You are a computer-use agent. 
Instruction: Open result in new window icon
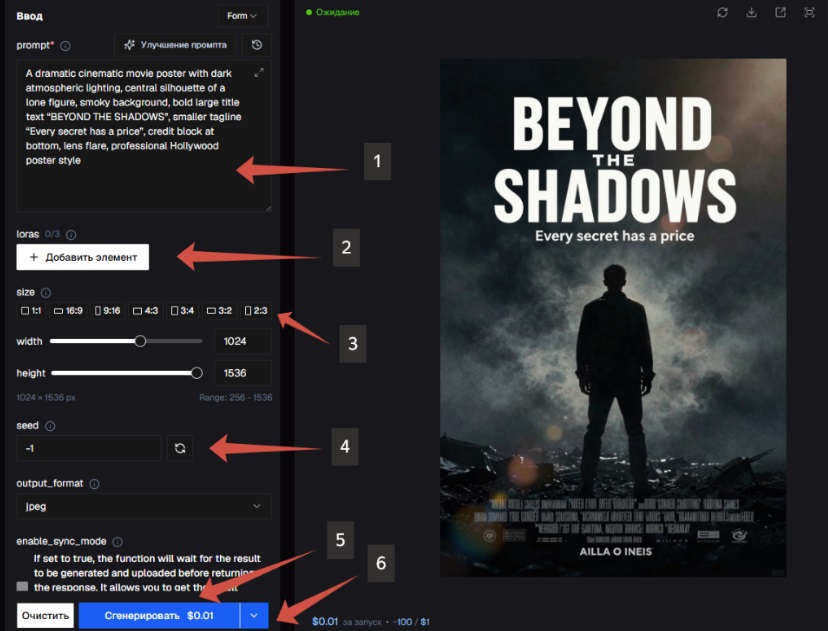(x=780, y=12)
